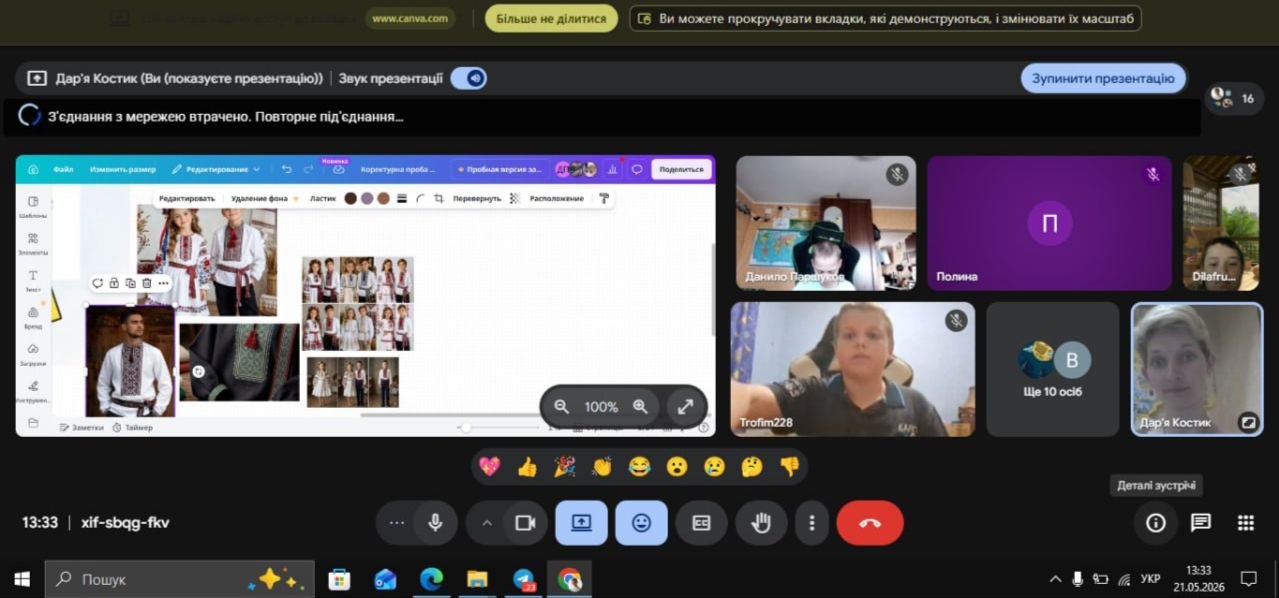The width and height of the screenshot is (1279, 598).
Task: Click Зупинити презентацію button
Action: [1103, 78]
